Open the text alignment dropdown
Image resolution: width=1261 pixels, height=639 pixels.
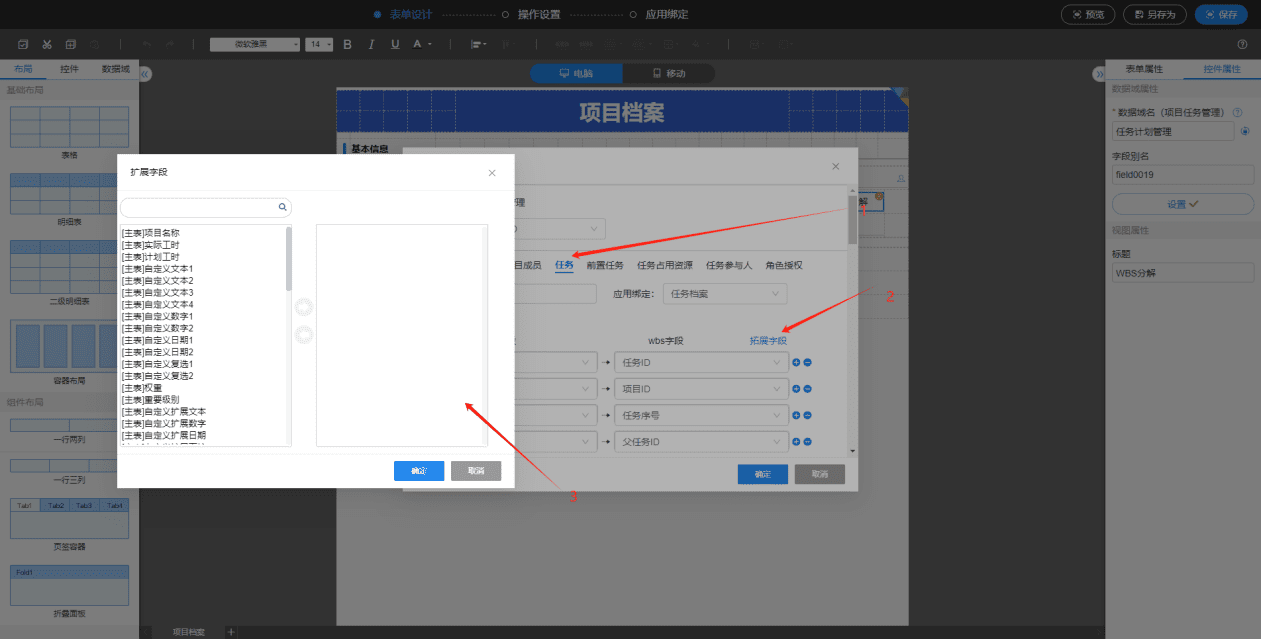pyautogui.click(x=478, y=44)
